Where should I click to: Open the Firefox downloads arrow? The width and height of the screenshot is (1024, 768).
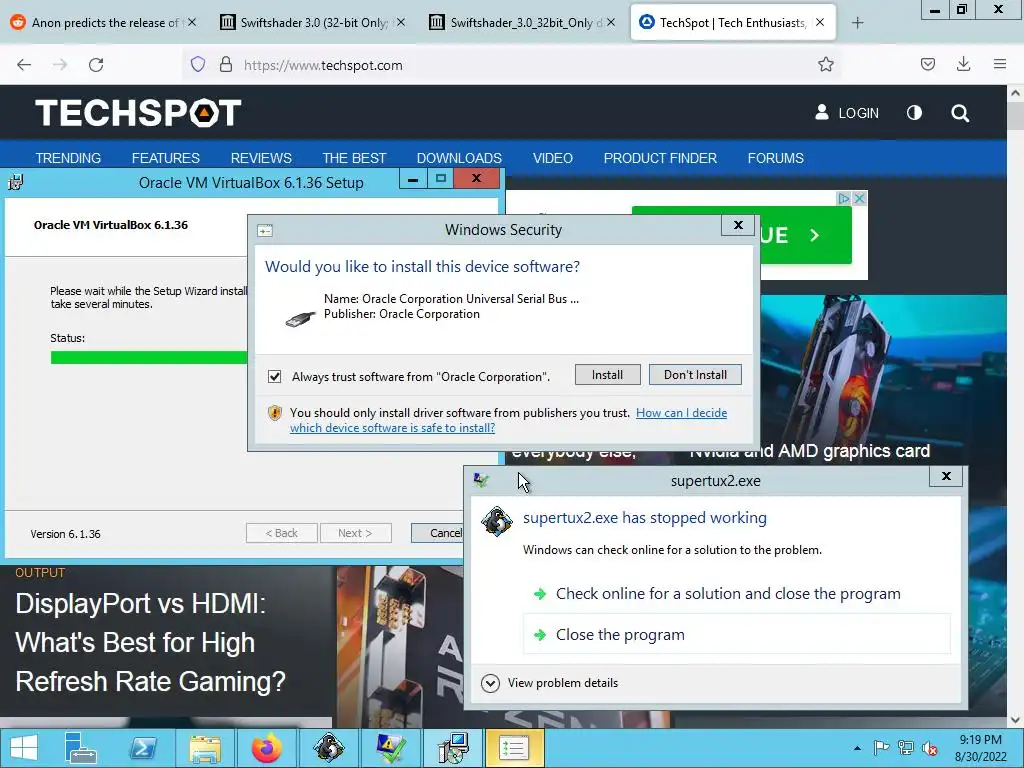pyautogui.click(x=963, y=64)
